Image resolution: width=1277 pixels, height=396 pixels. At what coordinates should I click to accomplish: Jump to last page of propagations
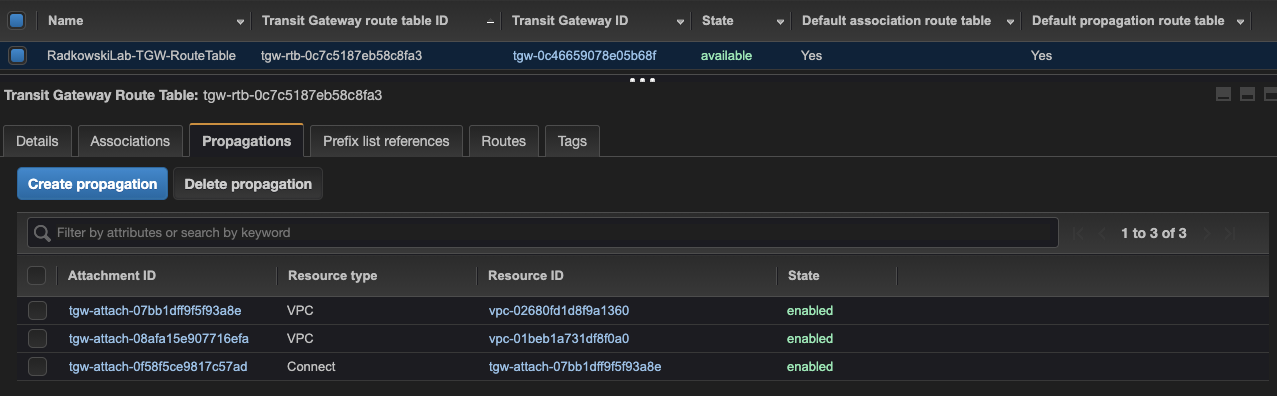pyautogui.click(x=1231, y=233)
